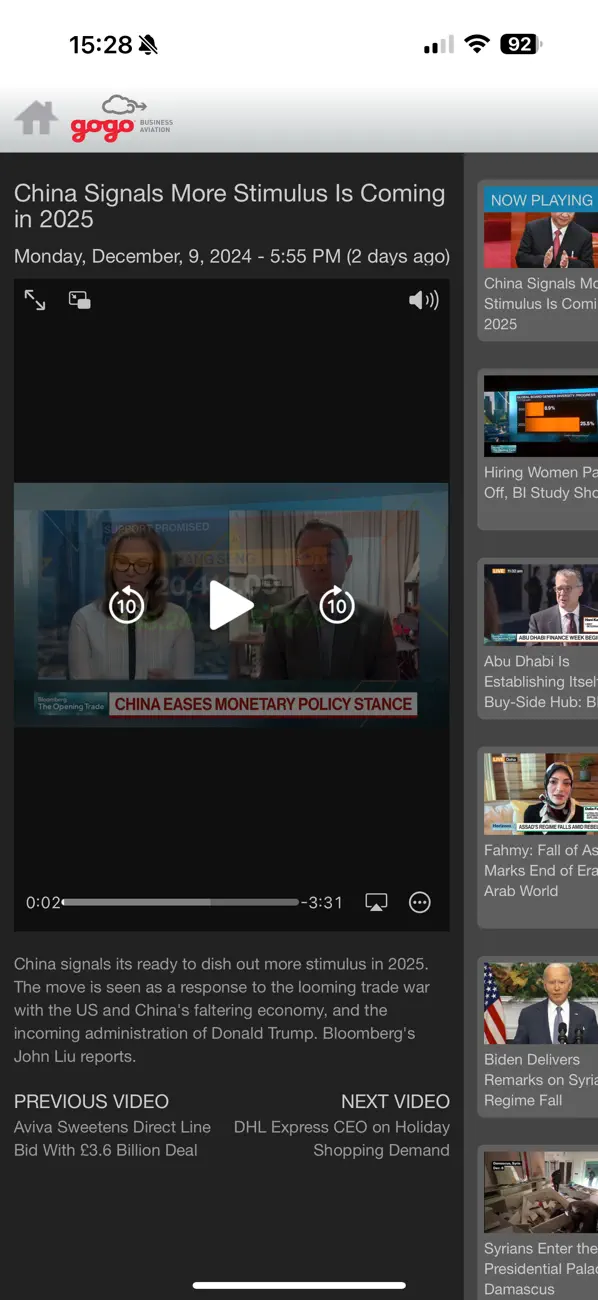Viewport: 598px width, 1300px height.
Task: Open the Gogo Business Aviation logo
Action: (x=122, y=119)
